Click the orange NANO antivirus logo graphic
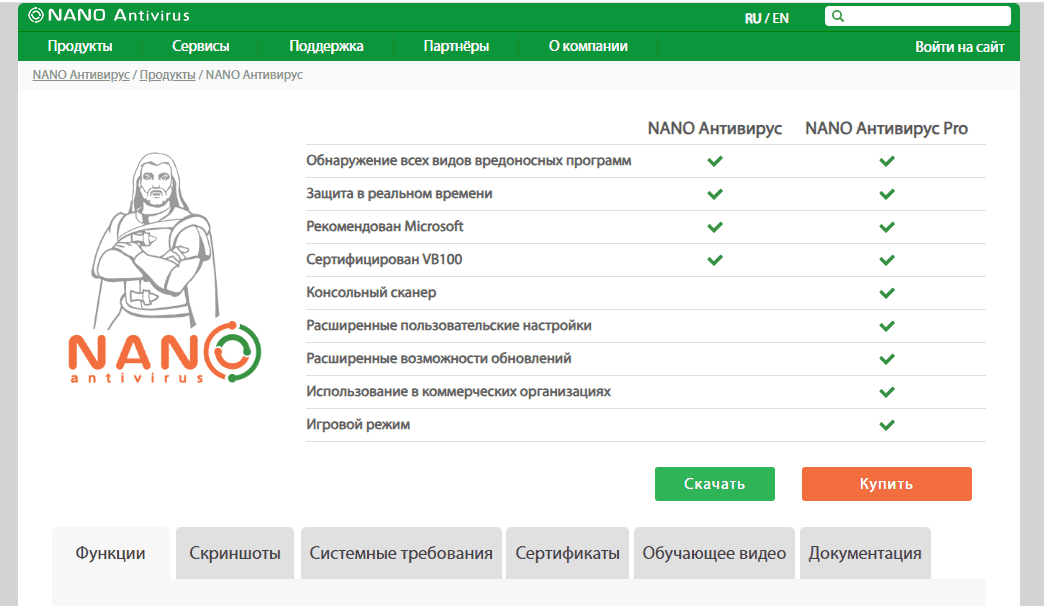The width and height of the screenshot is (1044, 606). point(164,353)
